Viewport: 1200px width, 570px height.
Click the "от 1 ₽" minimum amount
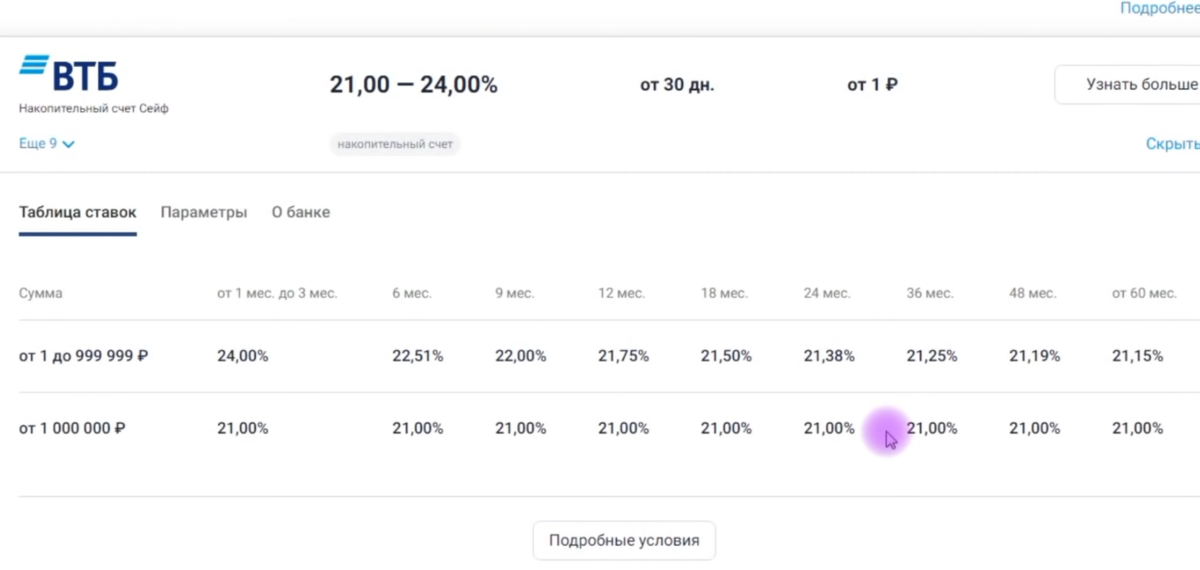(x=872, y=85)
